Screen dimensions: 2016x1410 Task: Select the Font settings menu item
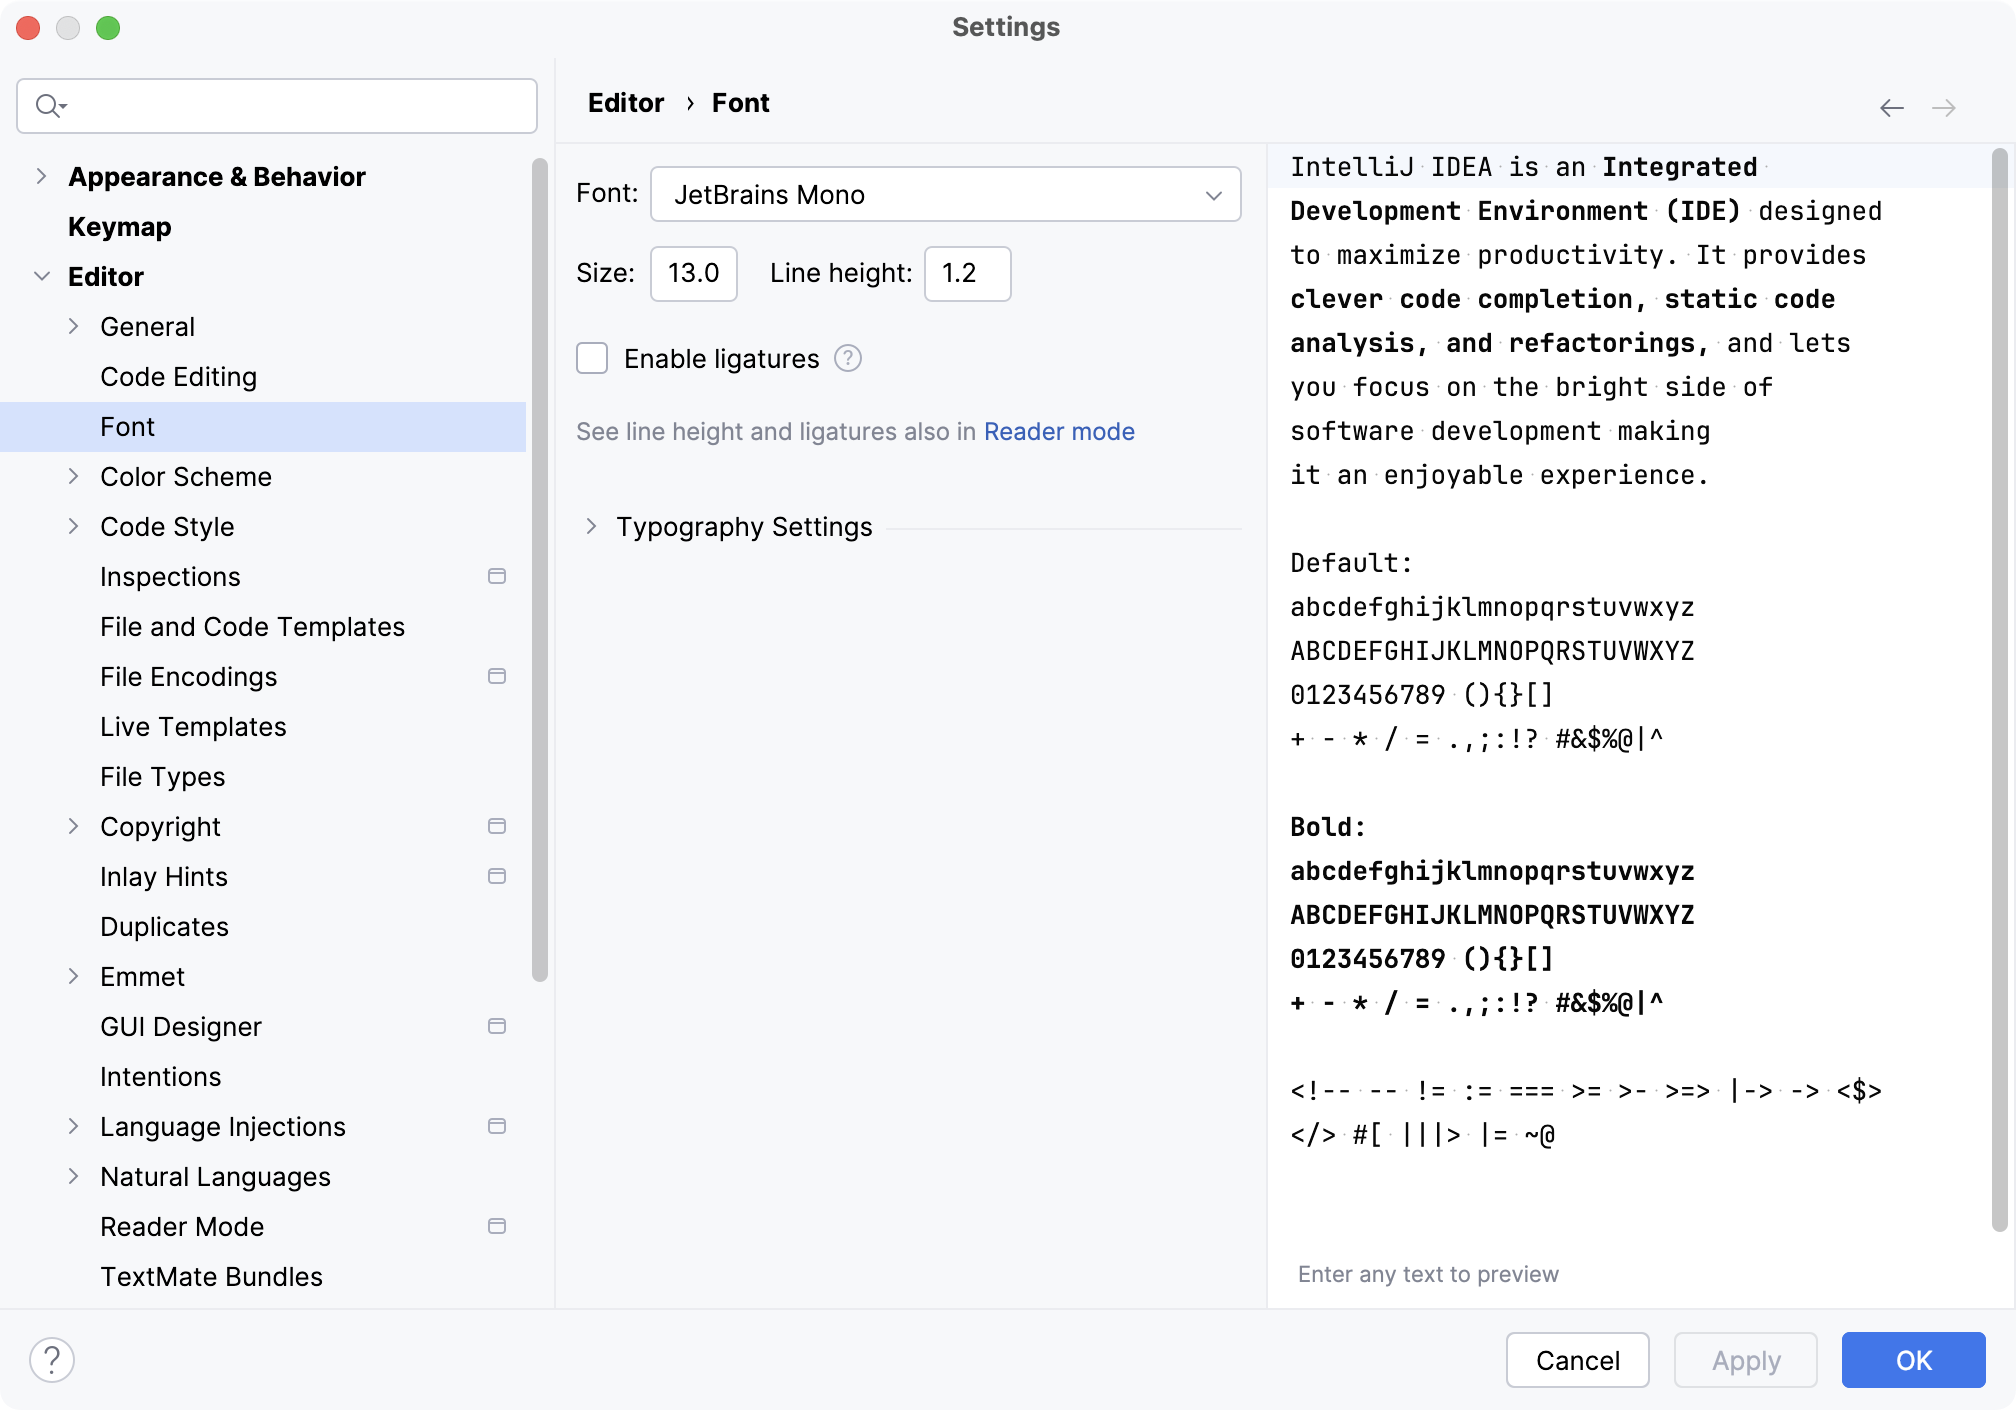click(129, 426)
